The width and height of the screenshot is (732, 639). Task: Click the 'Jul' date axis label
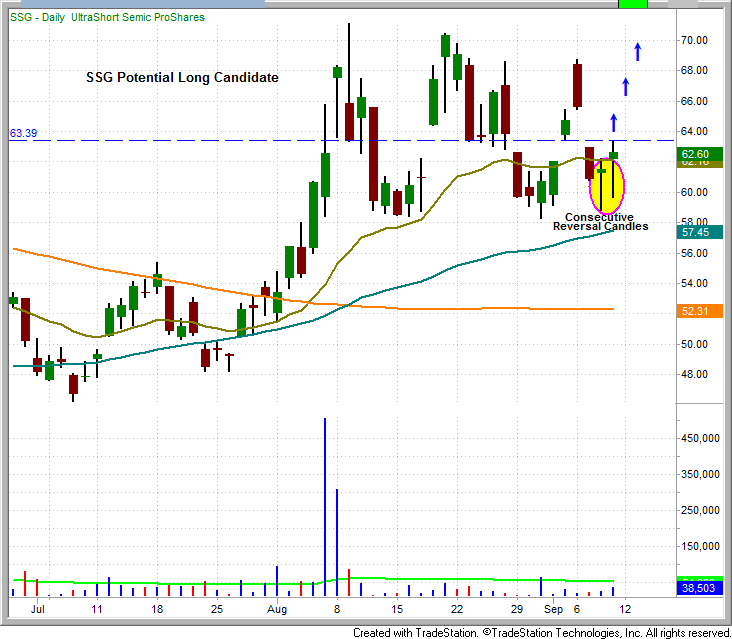37,609
